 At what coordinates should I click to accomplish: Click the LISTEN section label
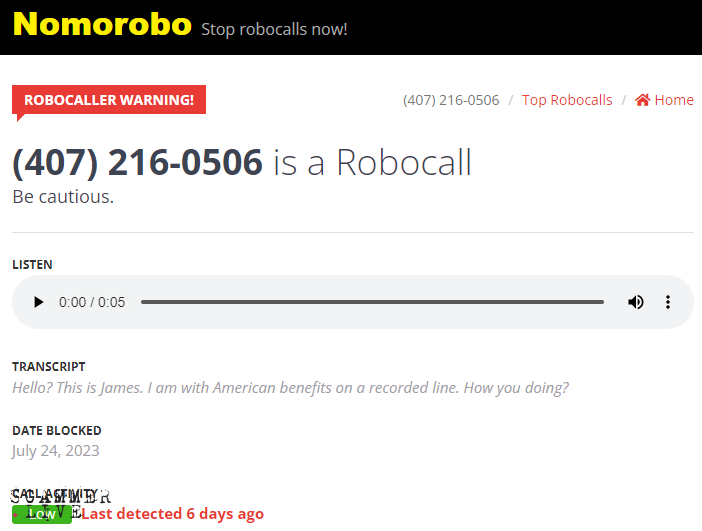point(32,265)
